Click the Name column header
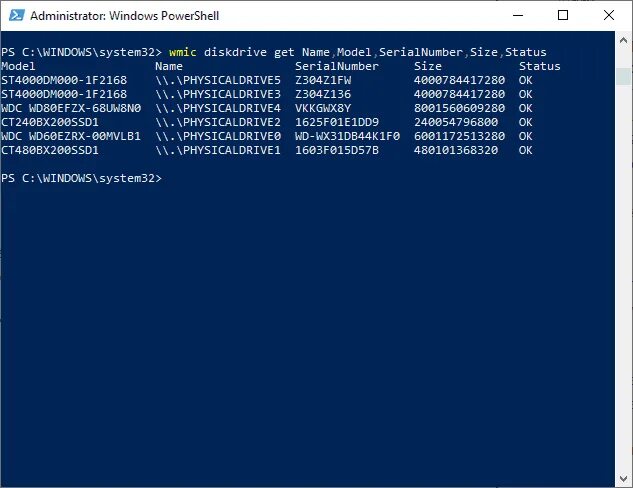The image size is (633, 488). pos(169,66)
